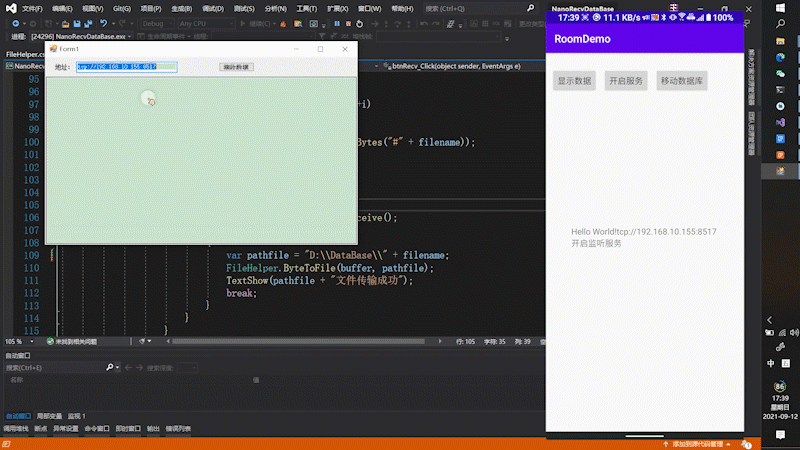
Task: Click the editor horizontal scrollbar
Action: [300, 341]
